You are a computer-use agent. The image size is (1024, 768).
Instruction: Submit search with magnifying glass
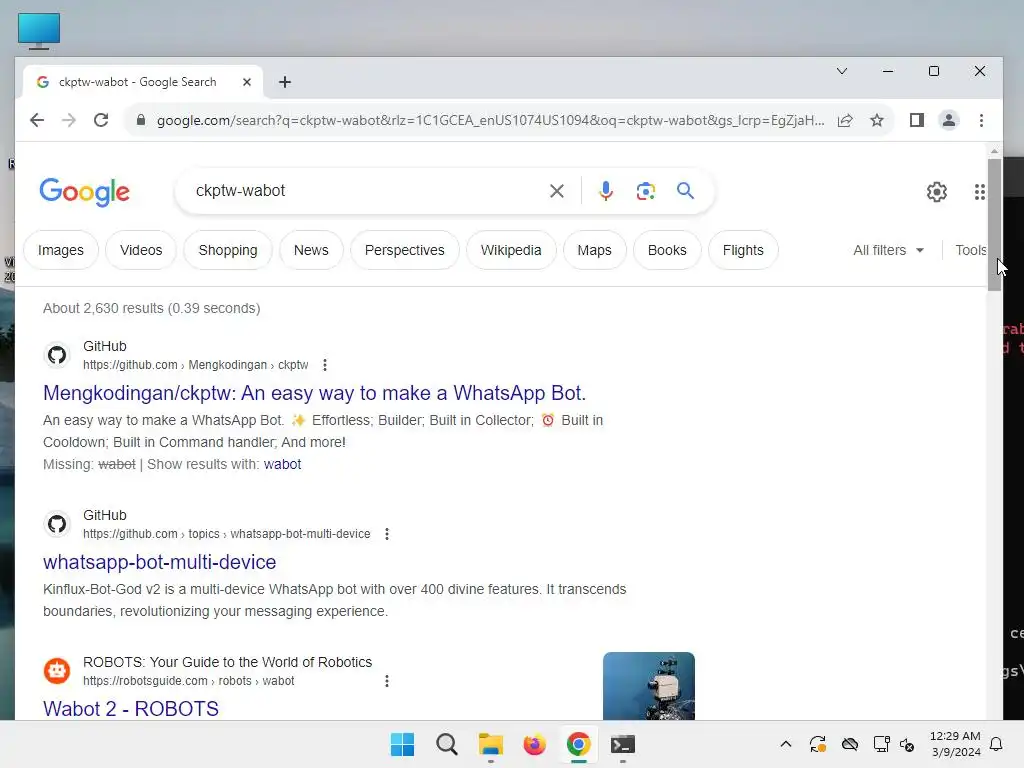tap(685, 191)
